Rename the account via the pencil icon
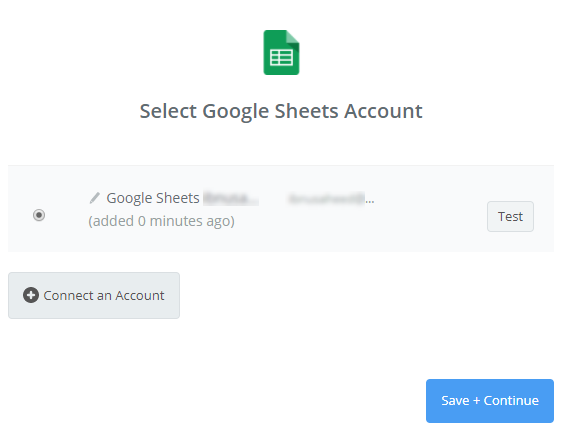This screenshot has height=440, width=562. pyautogui.click(x=95, y=198)
